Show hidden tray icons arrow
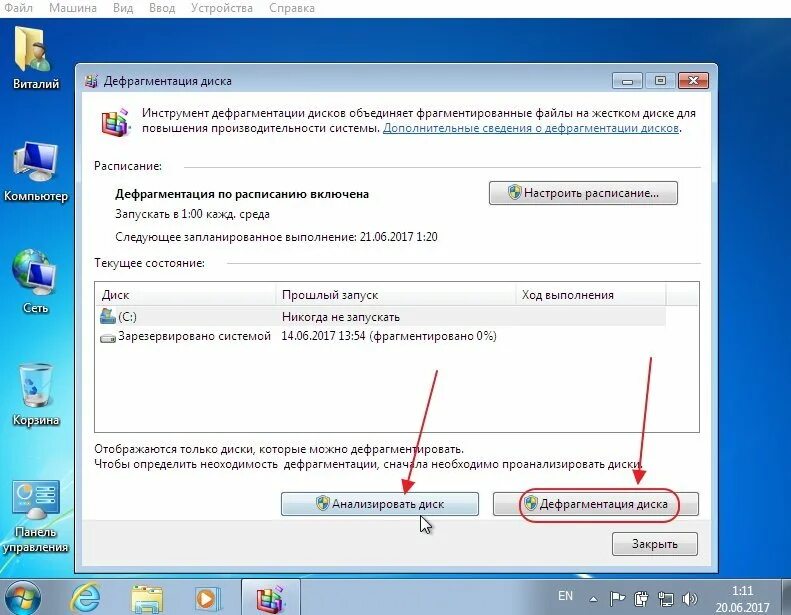The width and height of the screenshot is (791, 615). 593,599
